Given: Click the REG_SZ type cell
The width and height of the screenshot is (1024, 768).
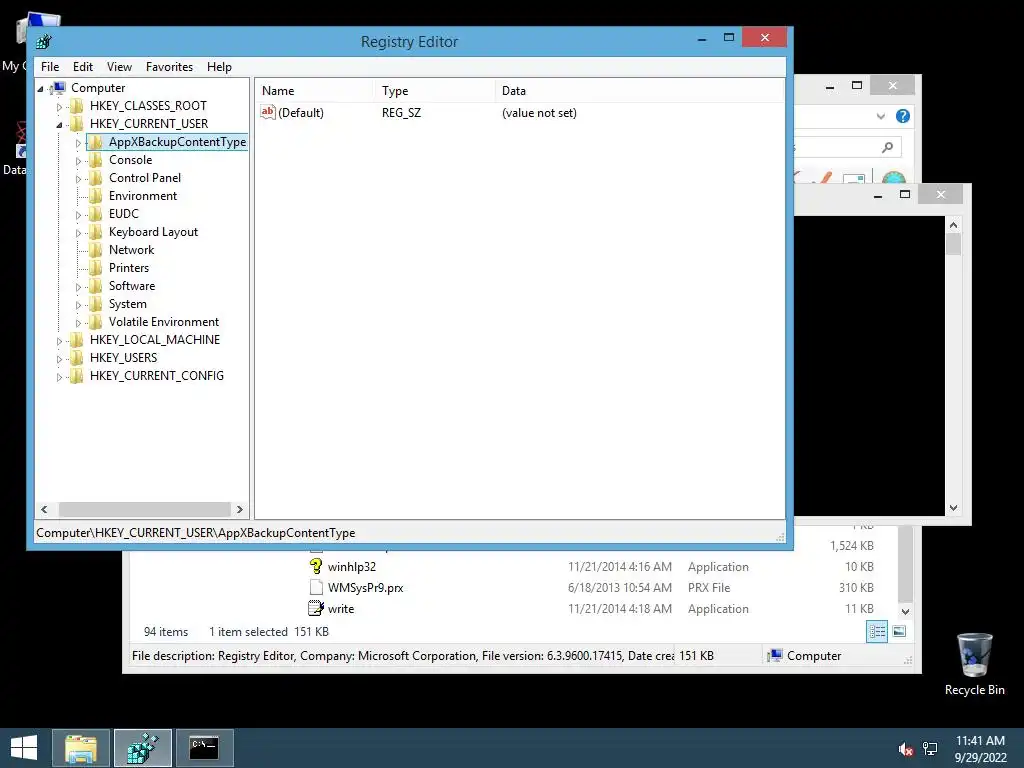Looking at the screenshot, I should coord(402,112).
